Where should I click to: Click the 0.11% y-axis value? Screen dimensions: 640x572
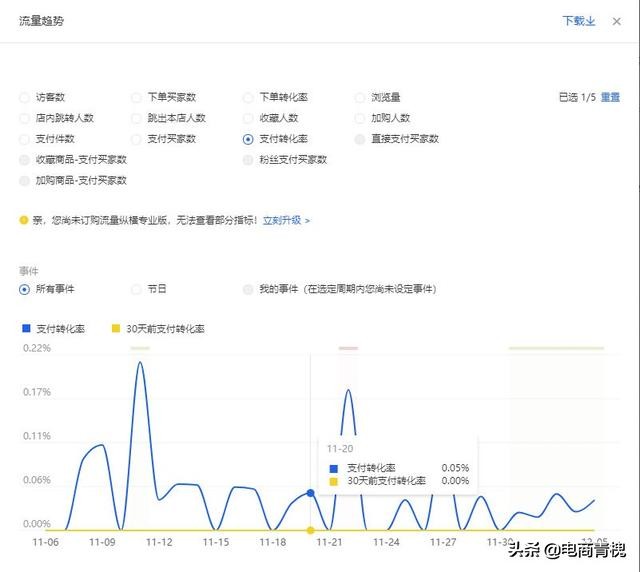[37, 436]
